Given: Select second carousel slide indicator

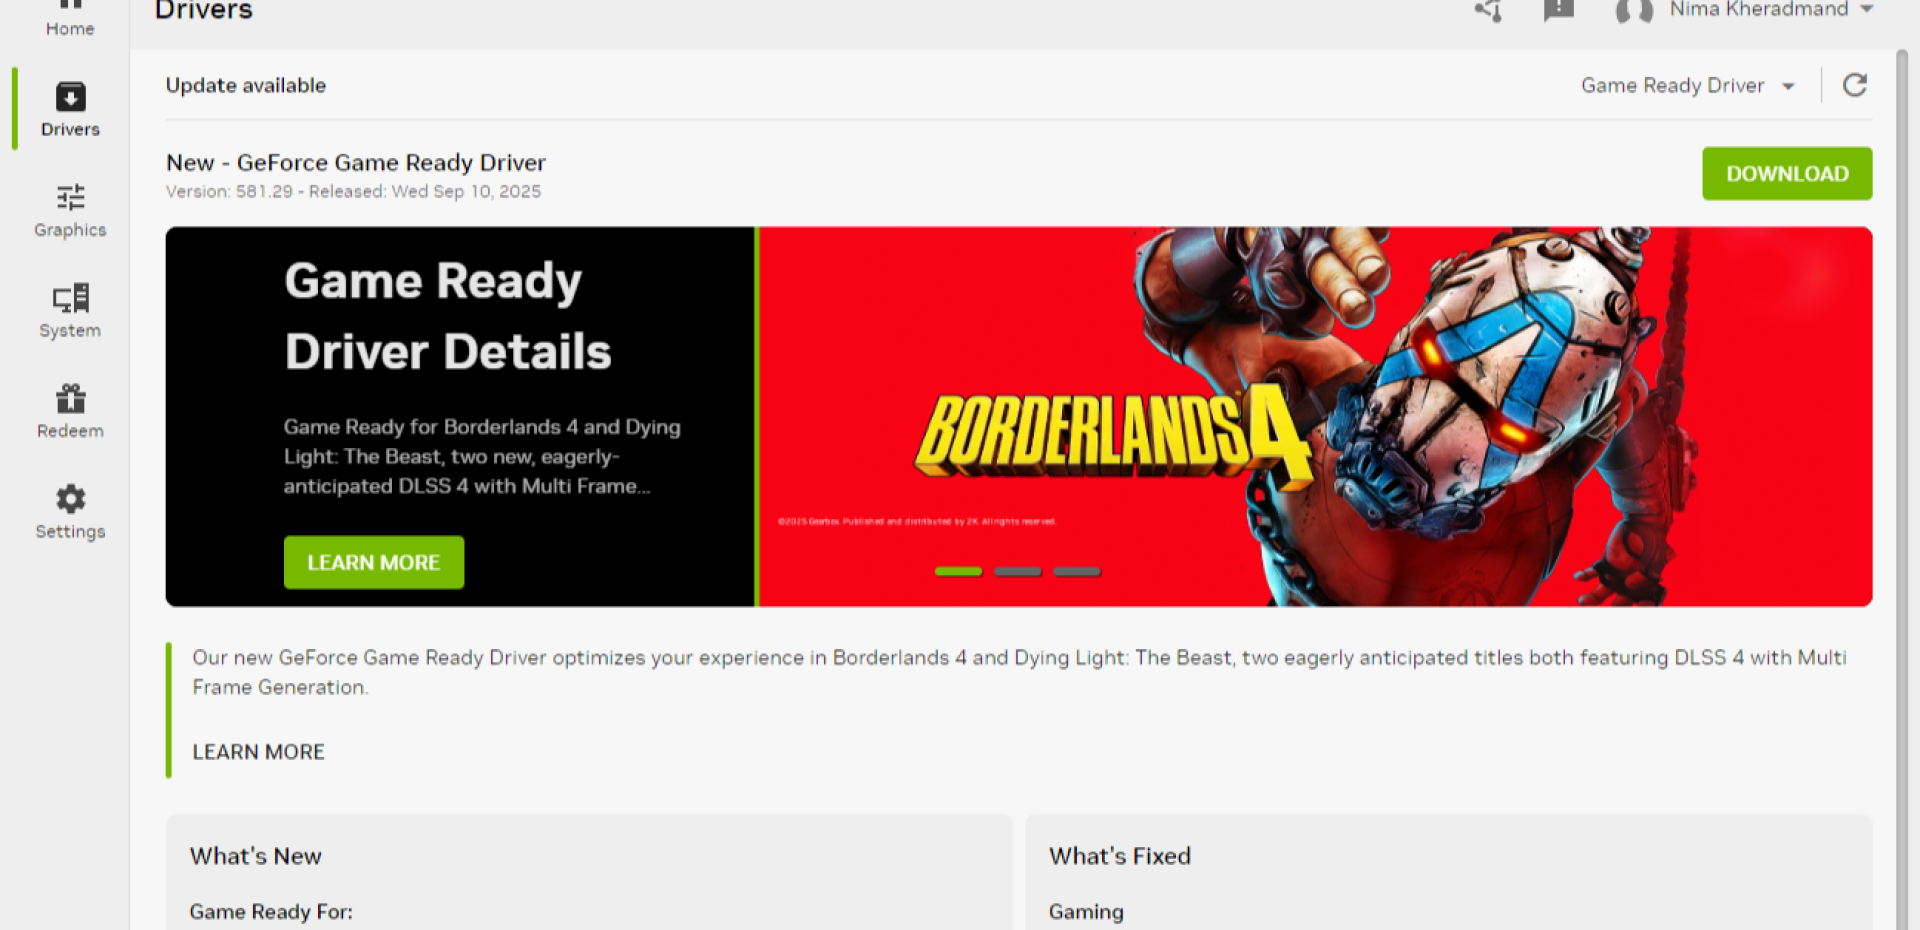Looking at the screenshot, I should [x=1018, y=572].
